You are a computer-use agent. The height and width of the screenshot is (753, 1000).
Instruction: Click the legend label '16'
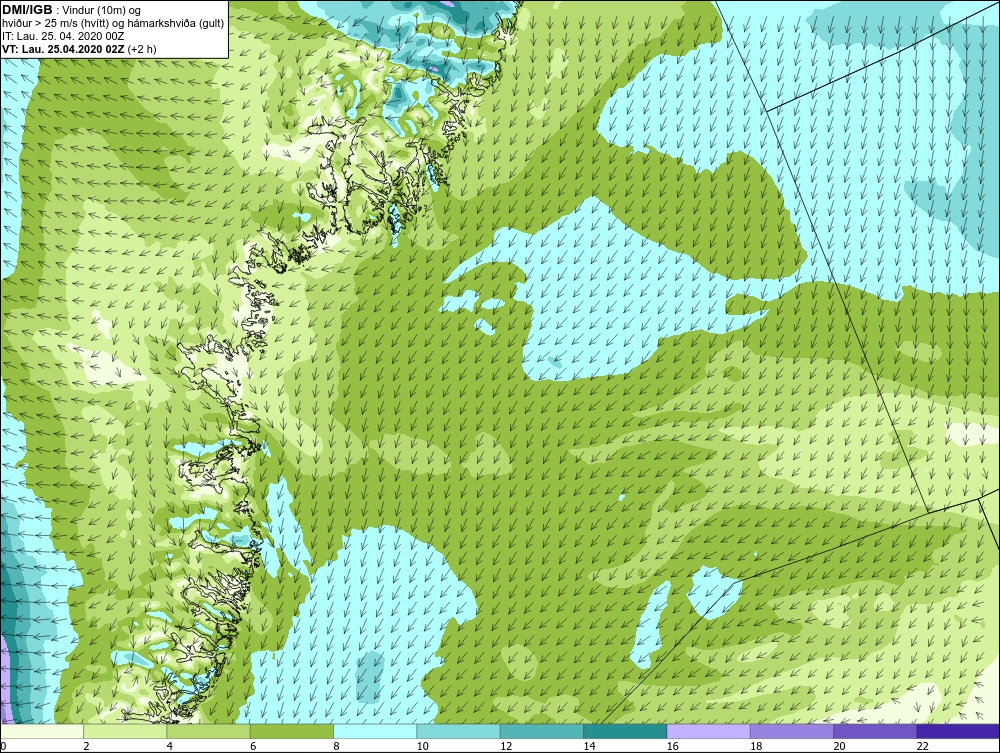click(x=672, y=746)
